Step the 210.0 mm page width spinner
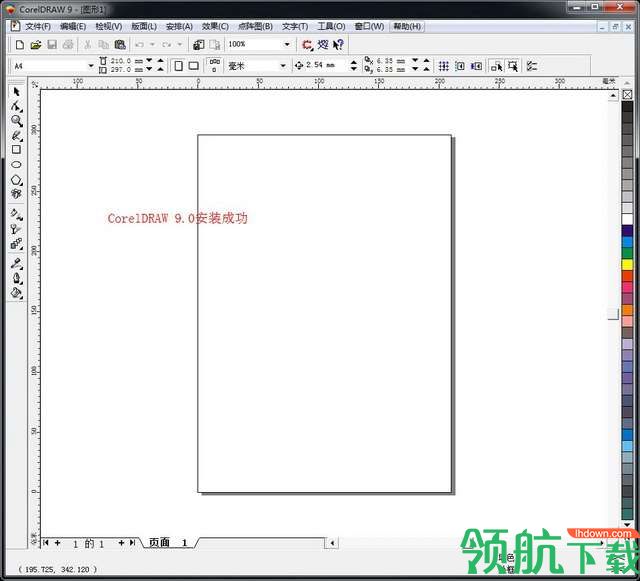 point(155,61)
